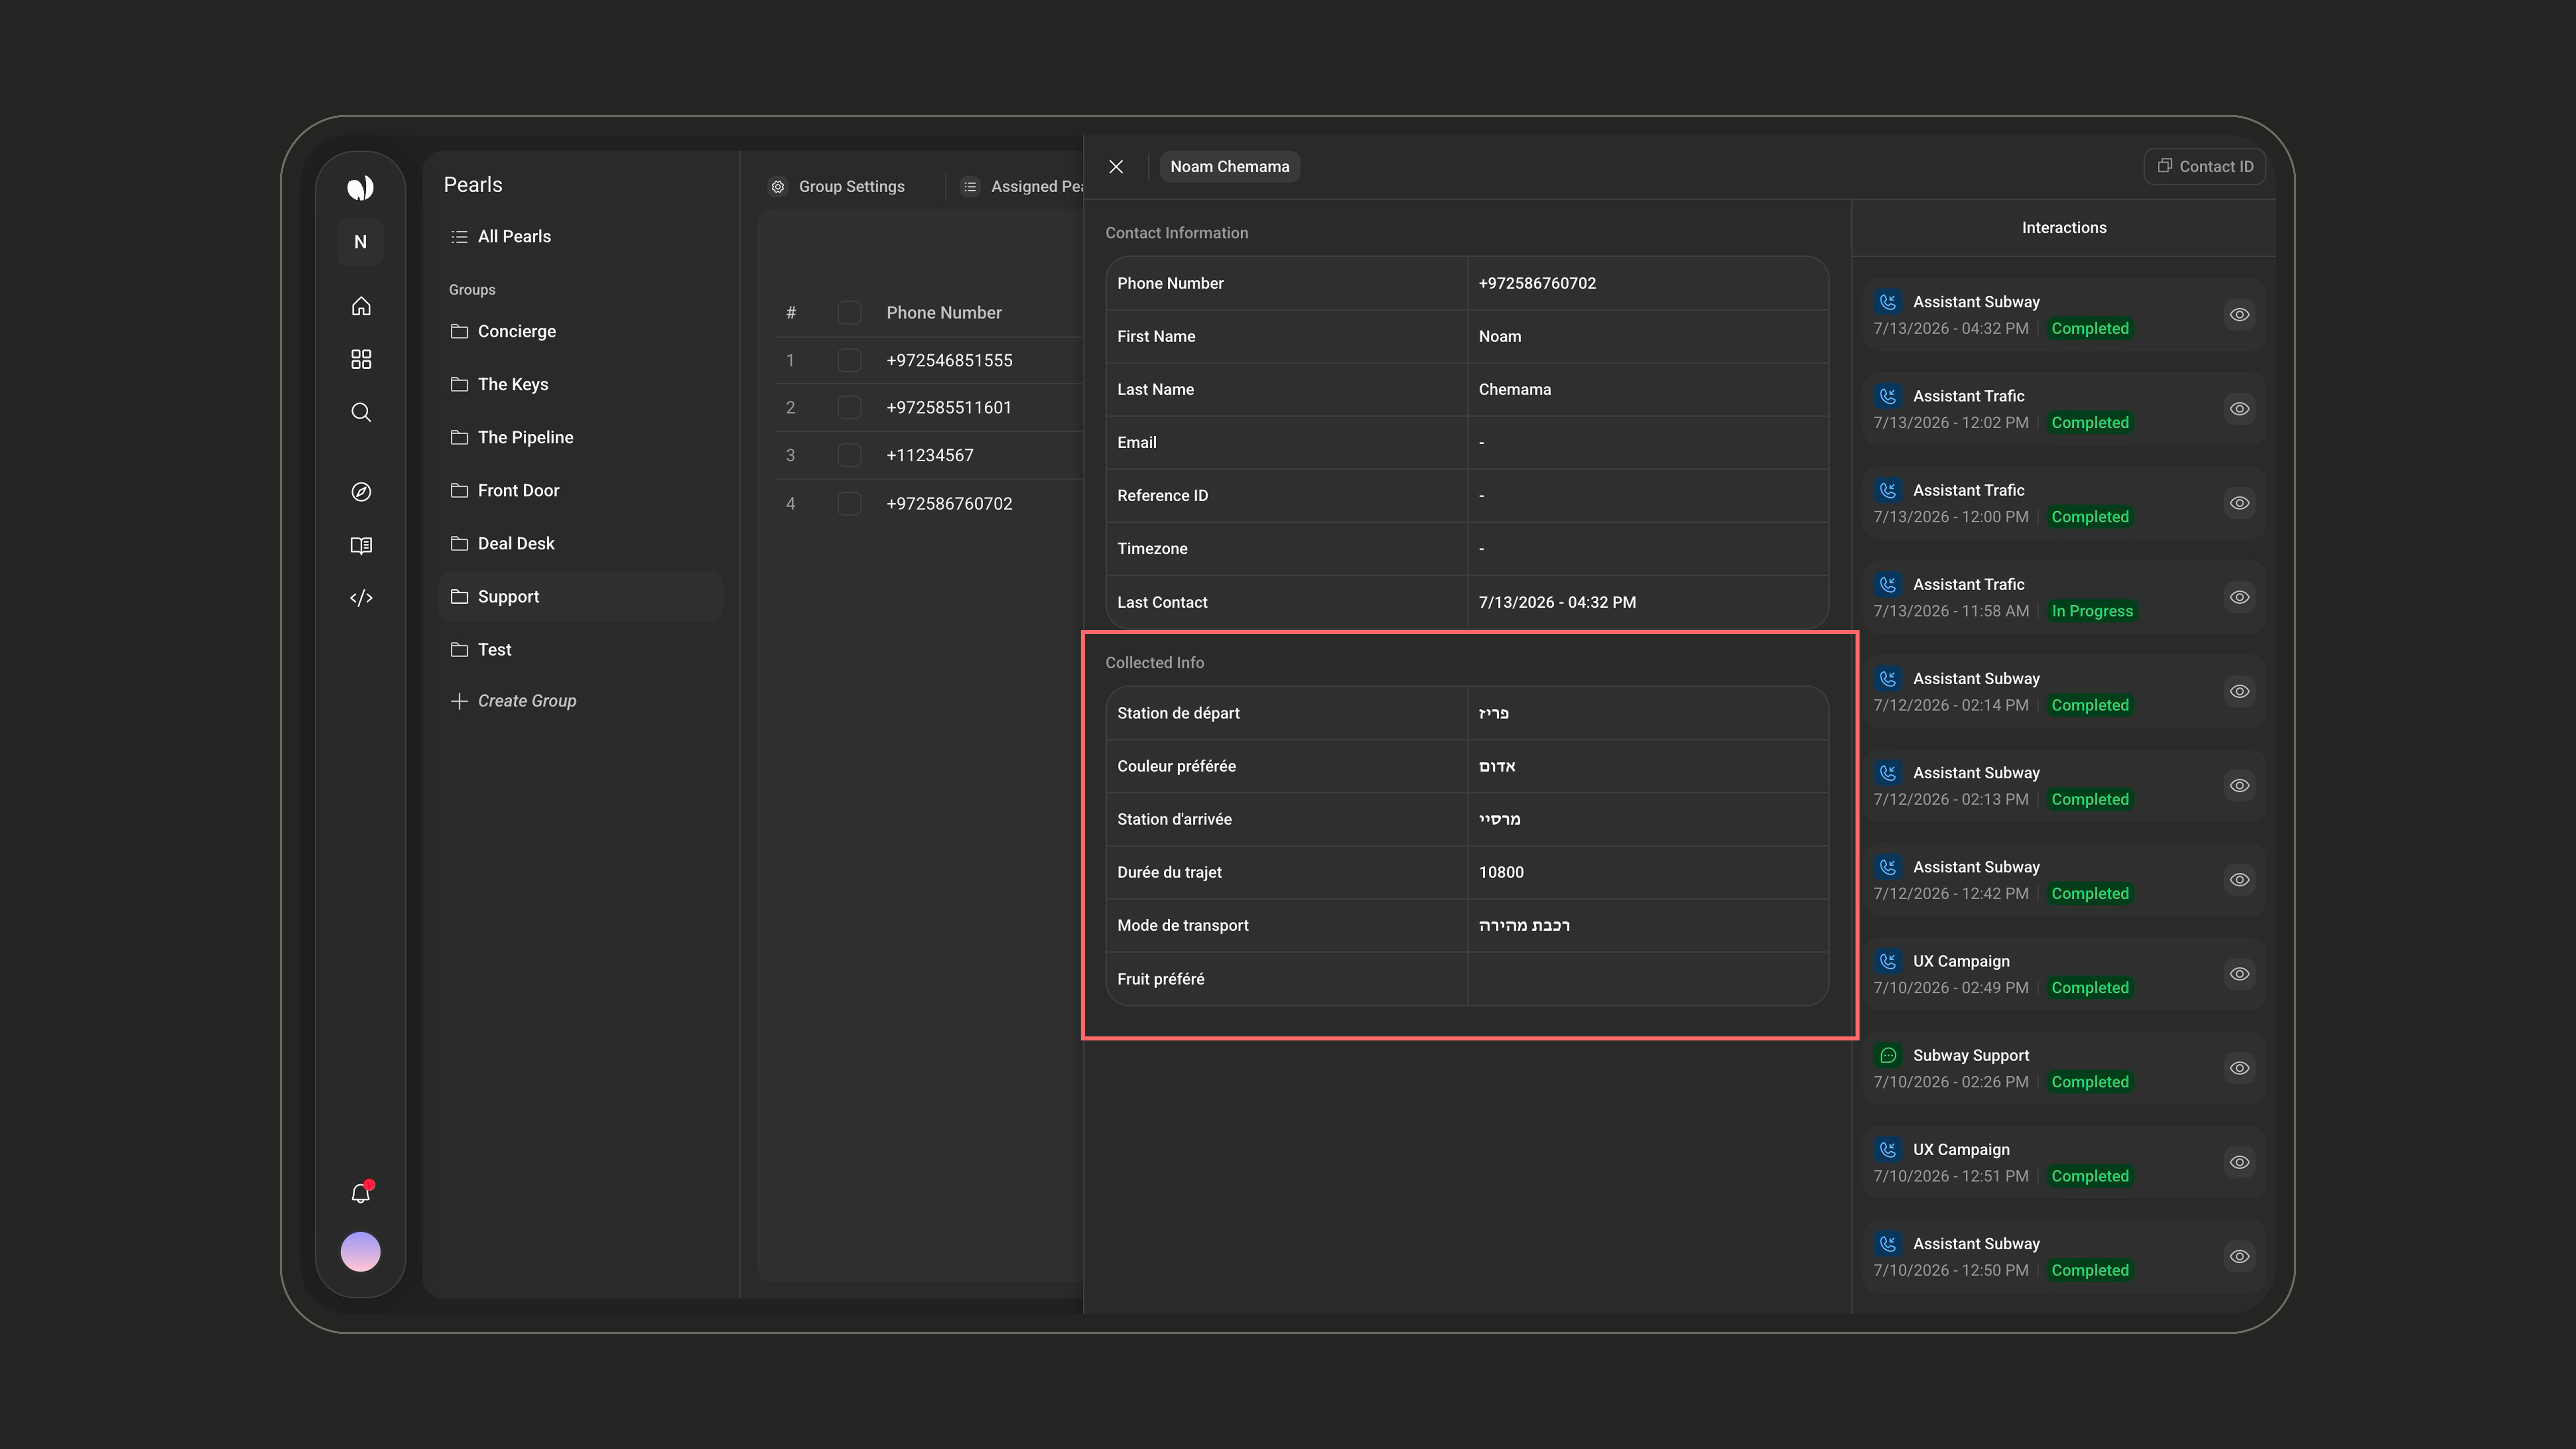This screenshot has width=2576, height=1449.
Task: Click the app logo in the sidebar
Action: [360, 188]
